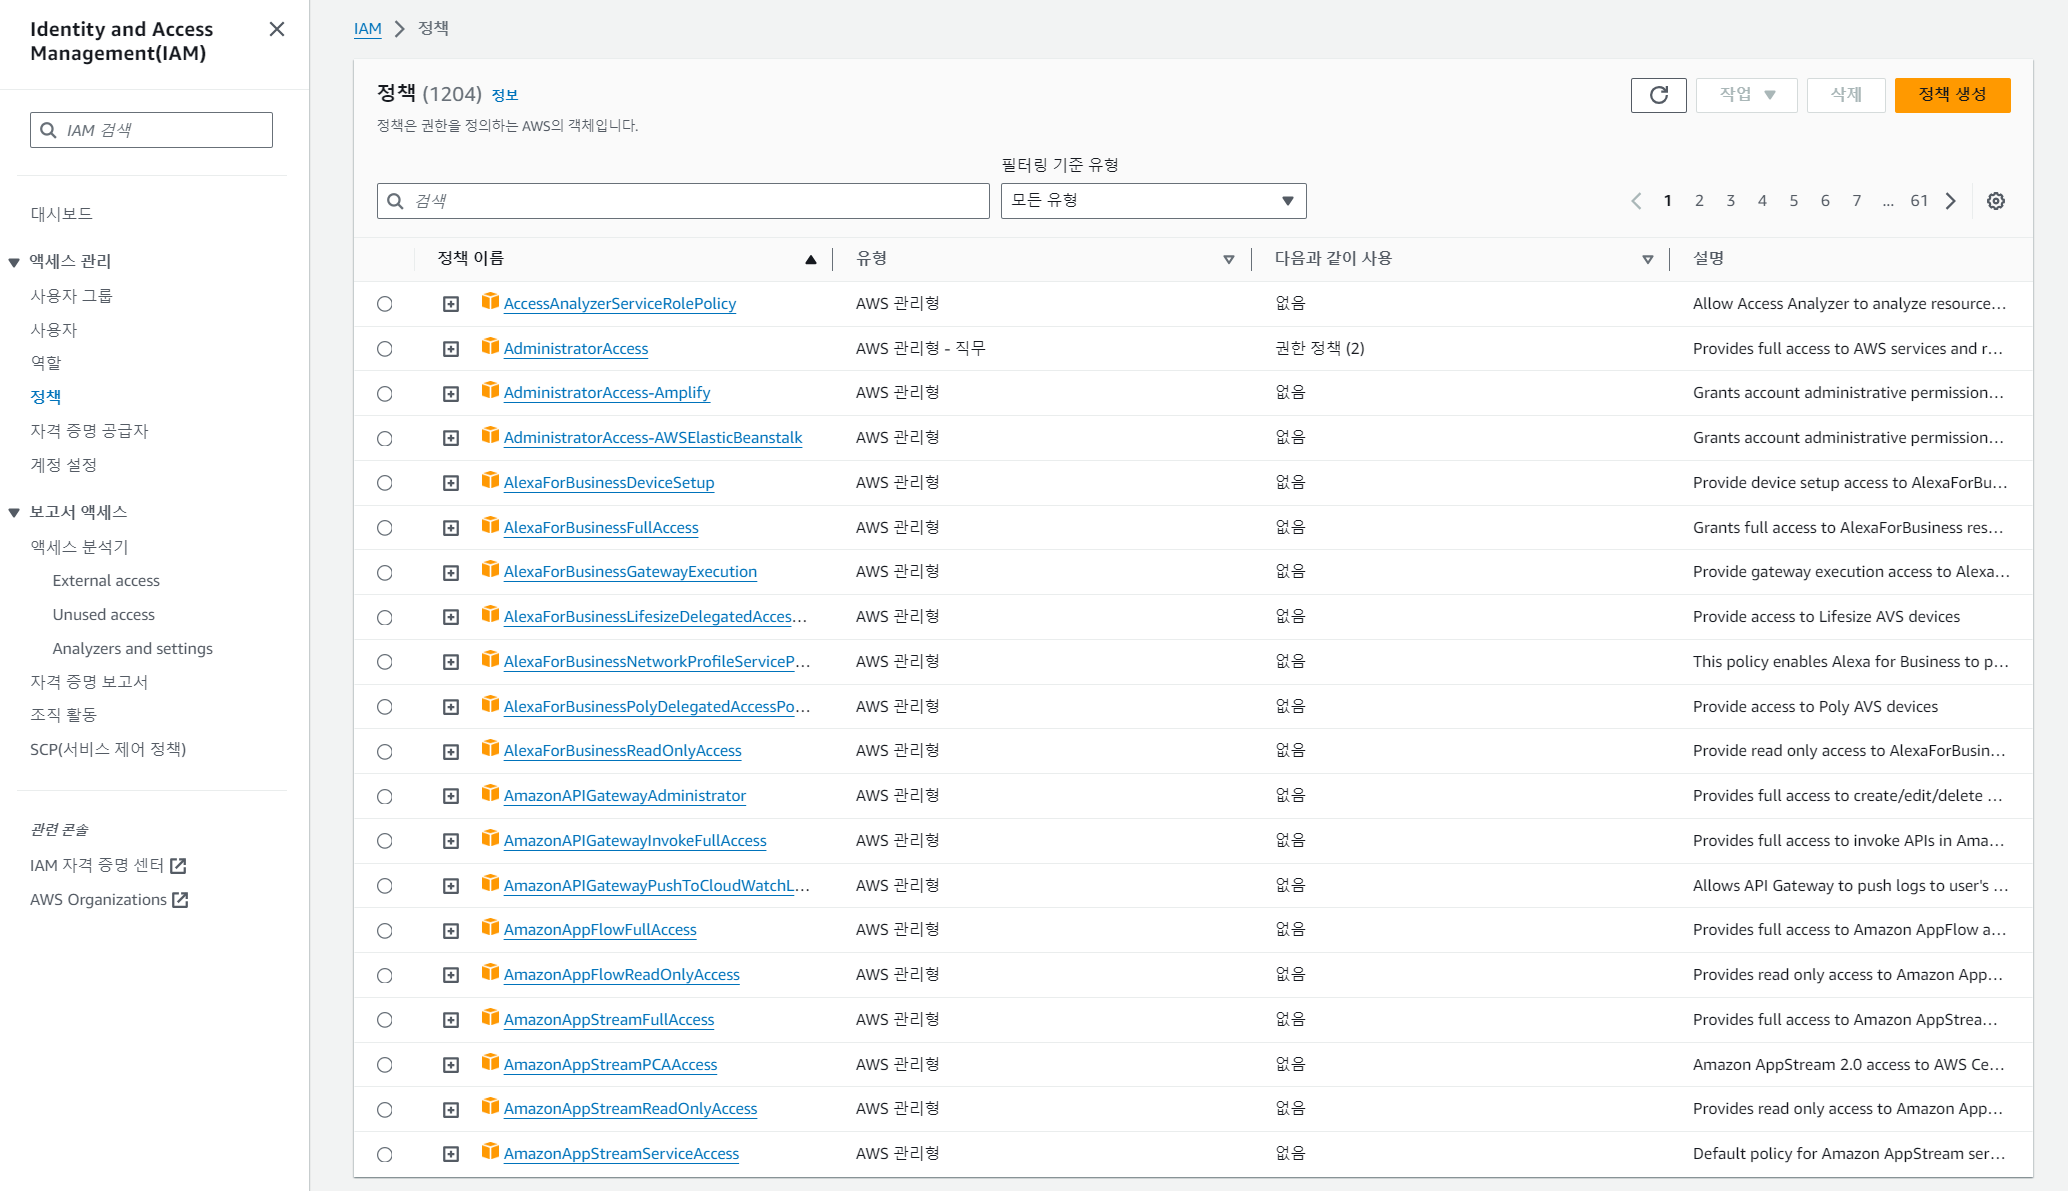Viewport: 2068px width, 1191px height.
Task: Go to page 61 of policies
Action: tap(1919, 201)
